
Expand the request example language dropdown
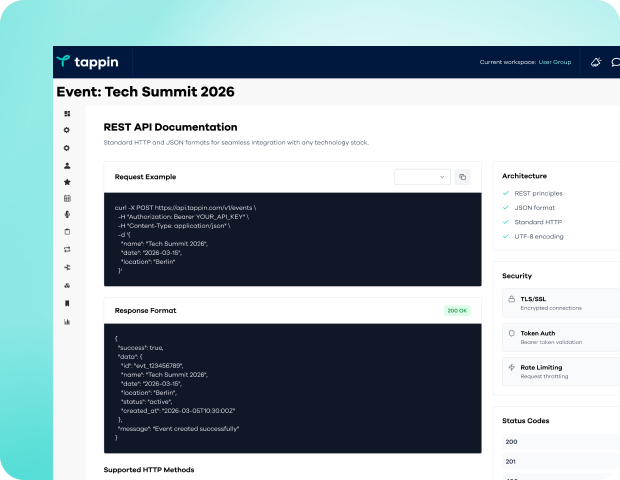click(421, 177)
